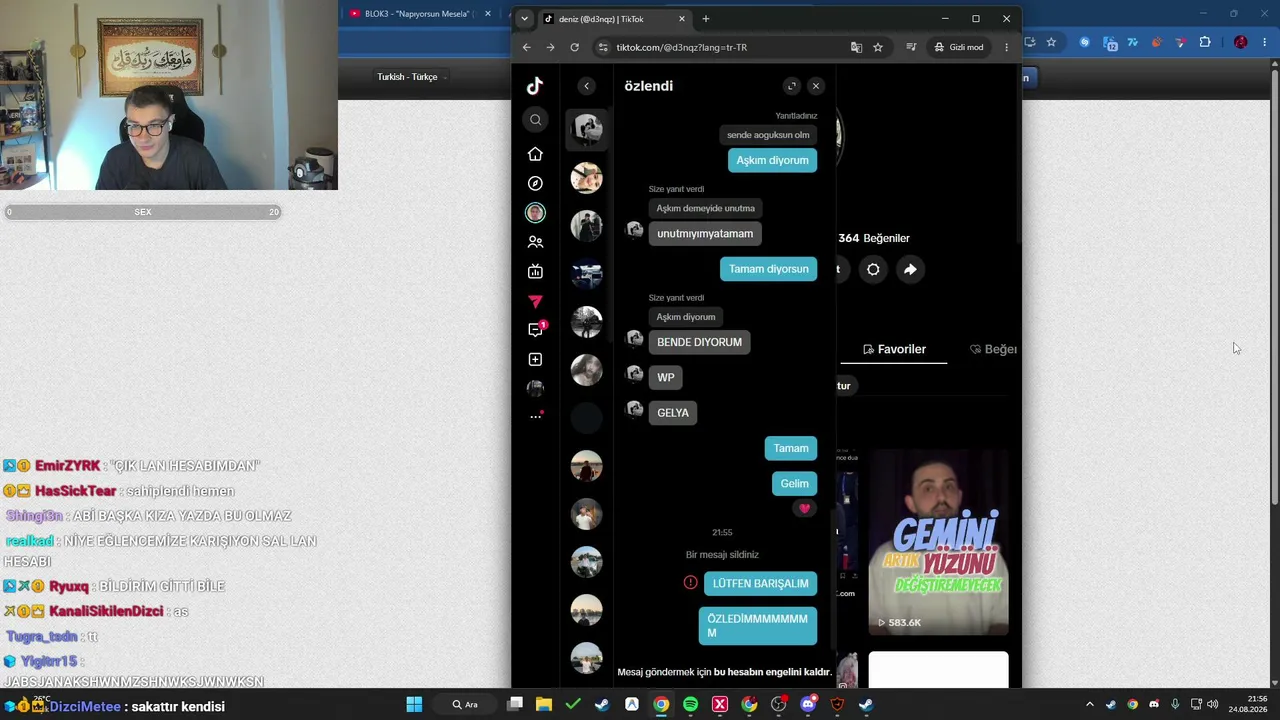The height and width of the screenshot is (720, 1280).
Task: Open the three-dots More menu in TikTok sidebar
Action: tap(536, 416)
